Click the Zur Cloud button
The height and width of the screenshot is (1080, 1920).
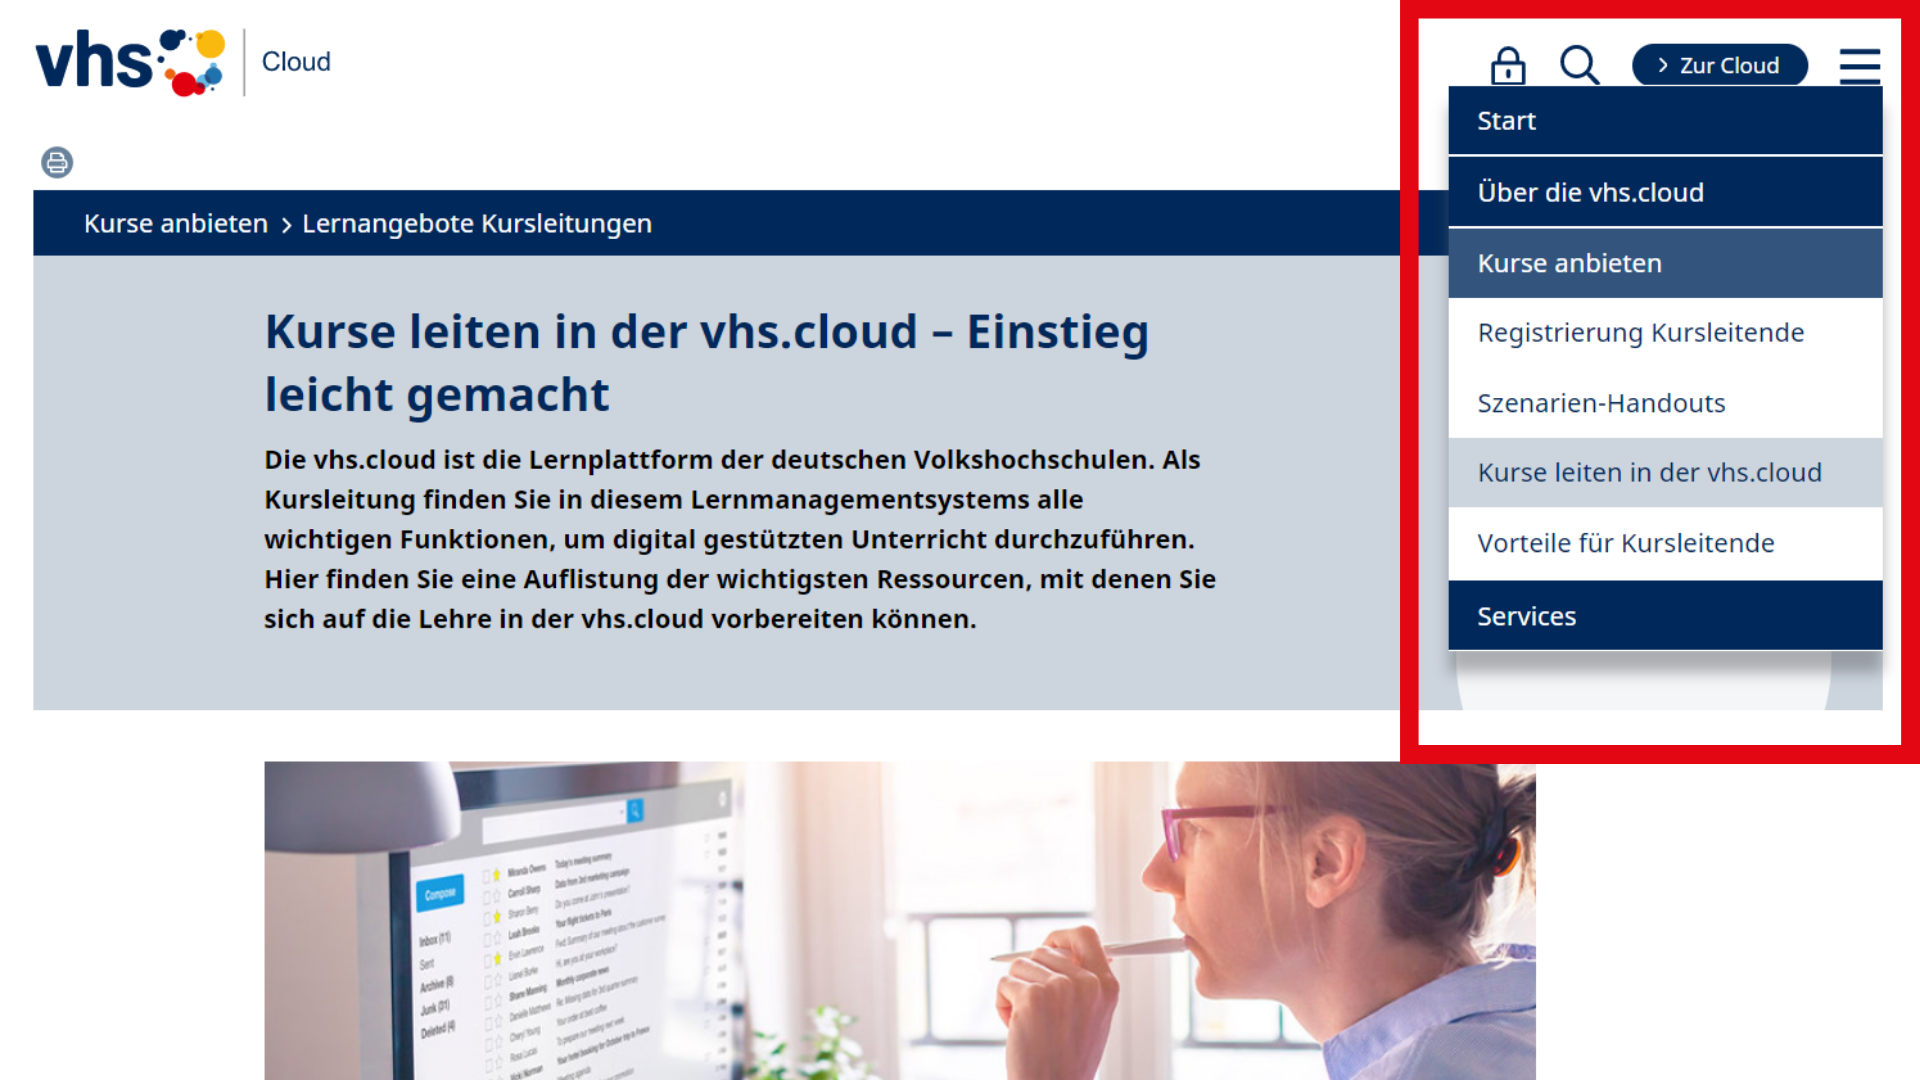tap(1719, 66)
